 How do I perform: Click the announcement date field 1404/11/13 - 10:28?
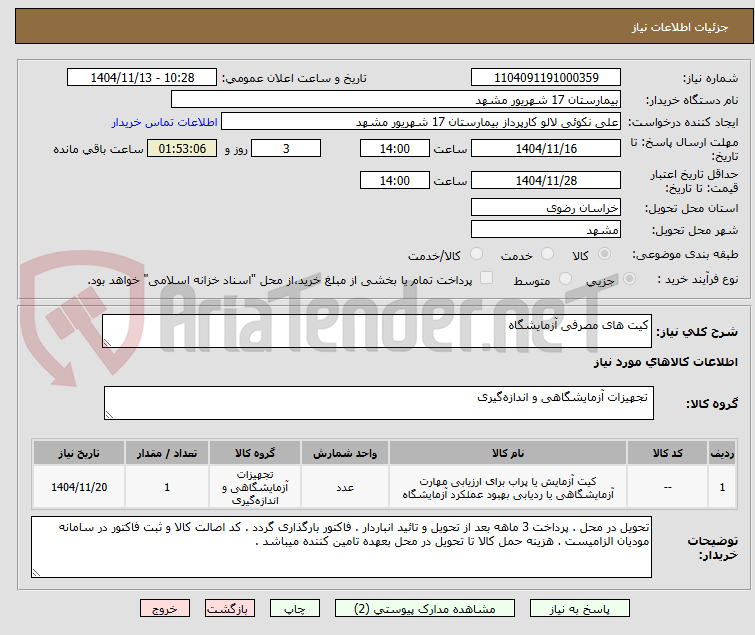coord(142,78)
